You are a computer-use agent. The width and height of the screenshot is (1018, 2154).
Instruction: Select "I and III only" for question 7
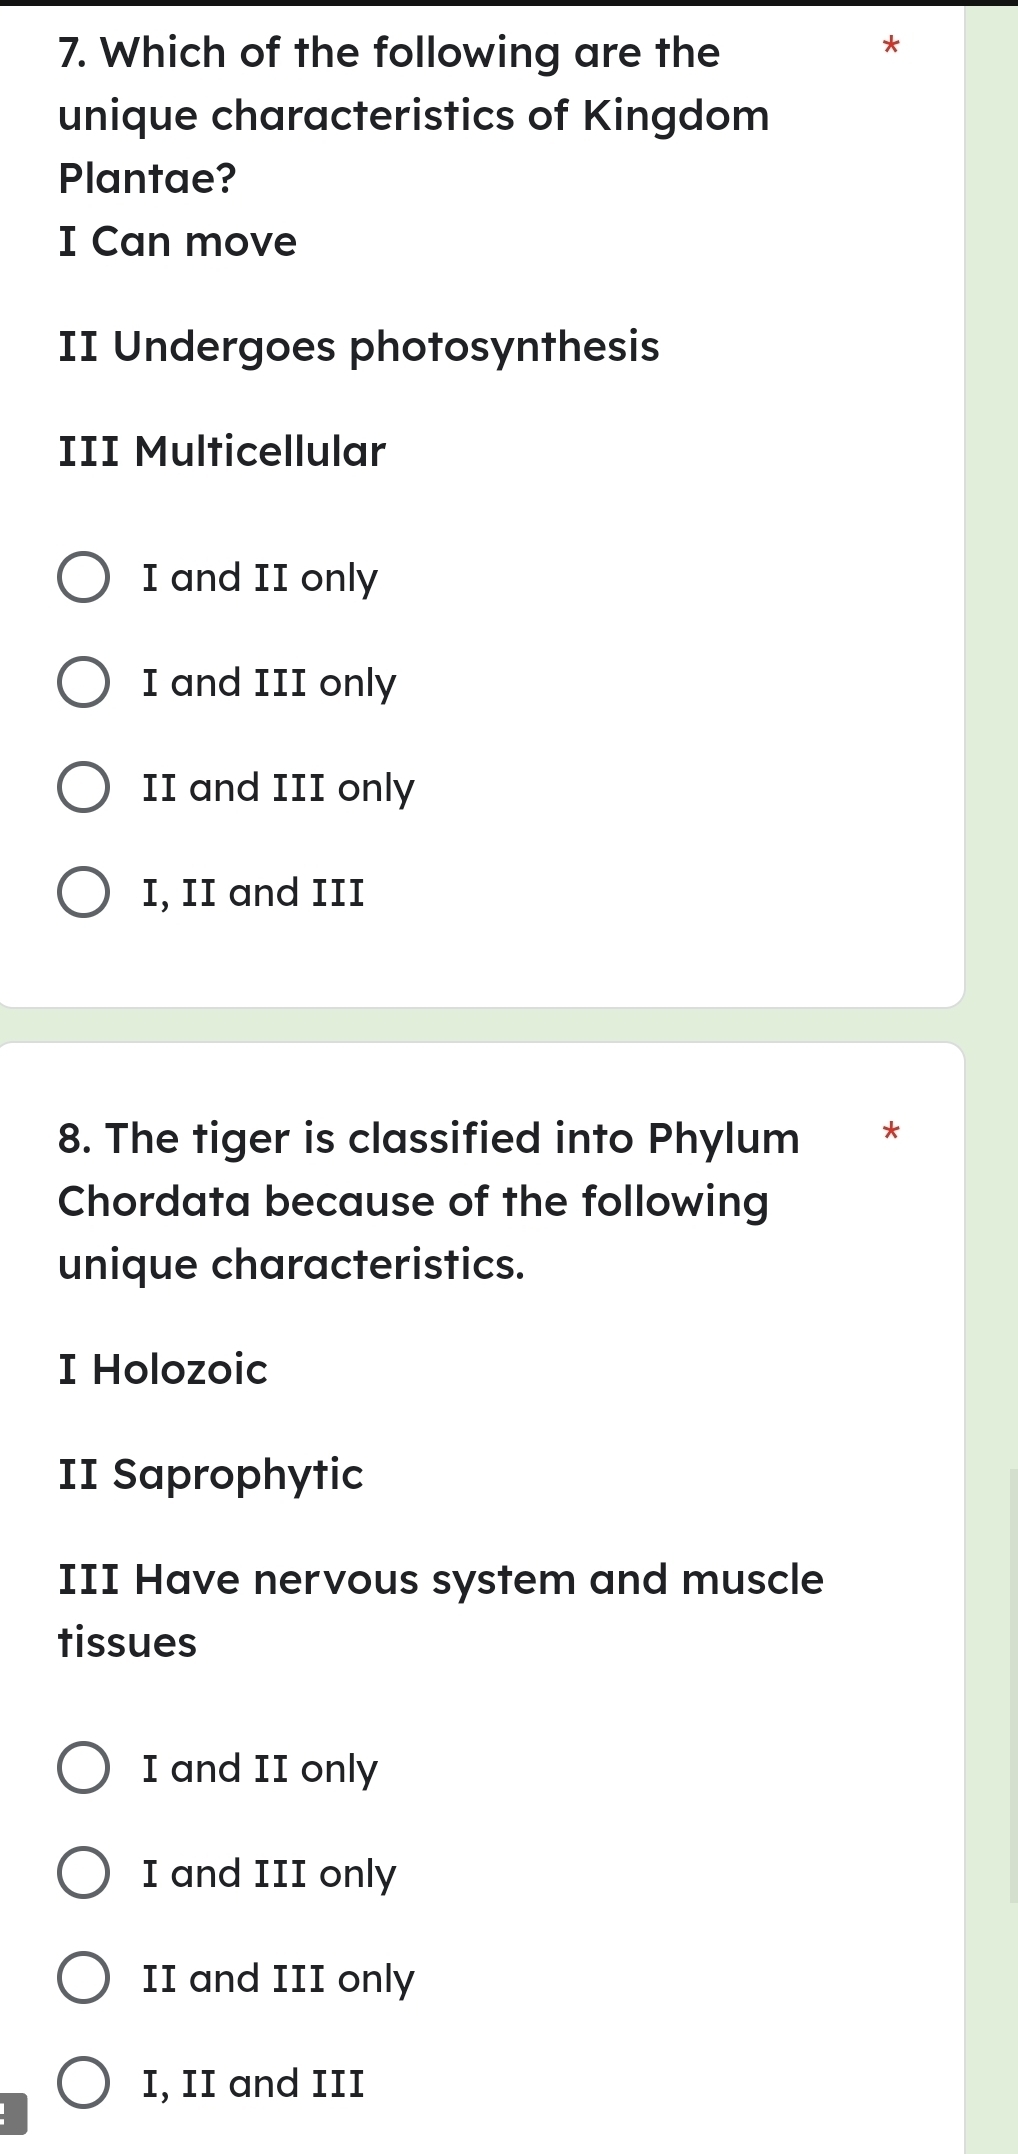(84, 683)
